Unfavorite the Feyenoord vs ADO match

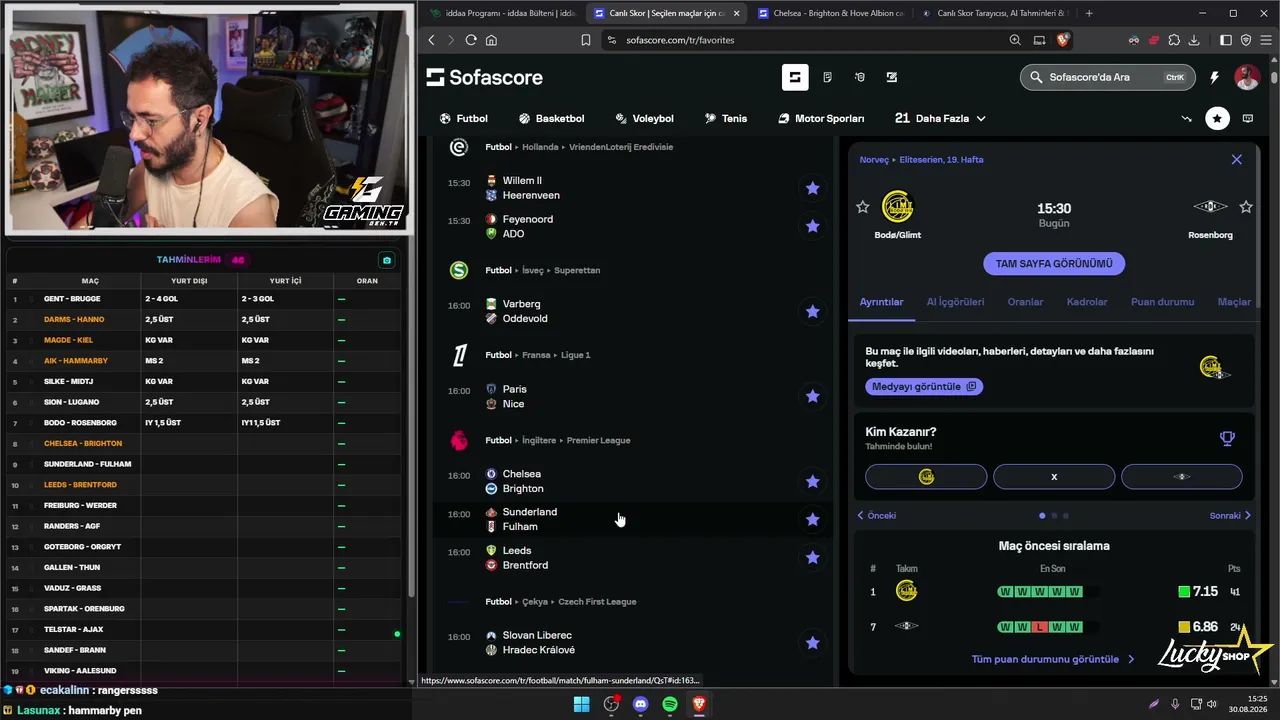coord(812,226)
